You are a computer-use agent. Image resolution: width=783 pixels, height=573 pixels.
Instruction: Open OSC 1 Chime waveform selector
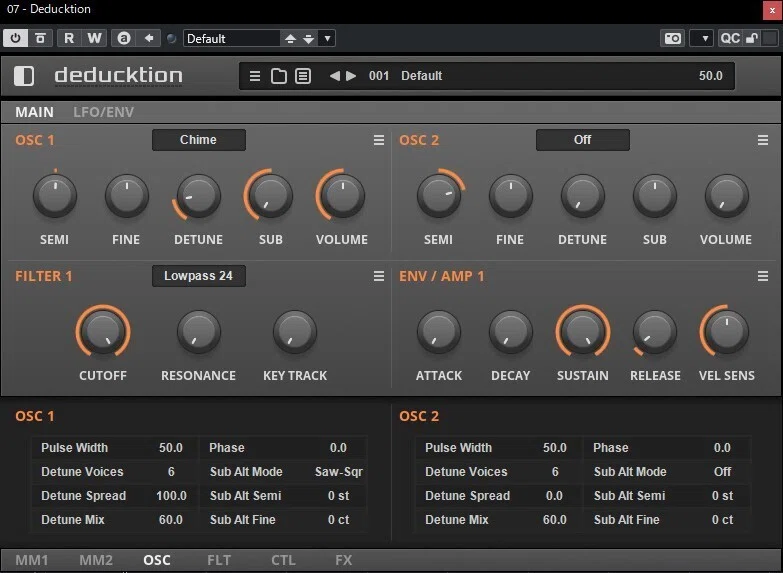pyautogui.click(x=199, y=140)
